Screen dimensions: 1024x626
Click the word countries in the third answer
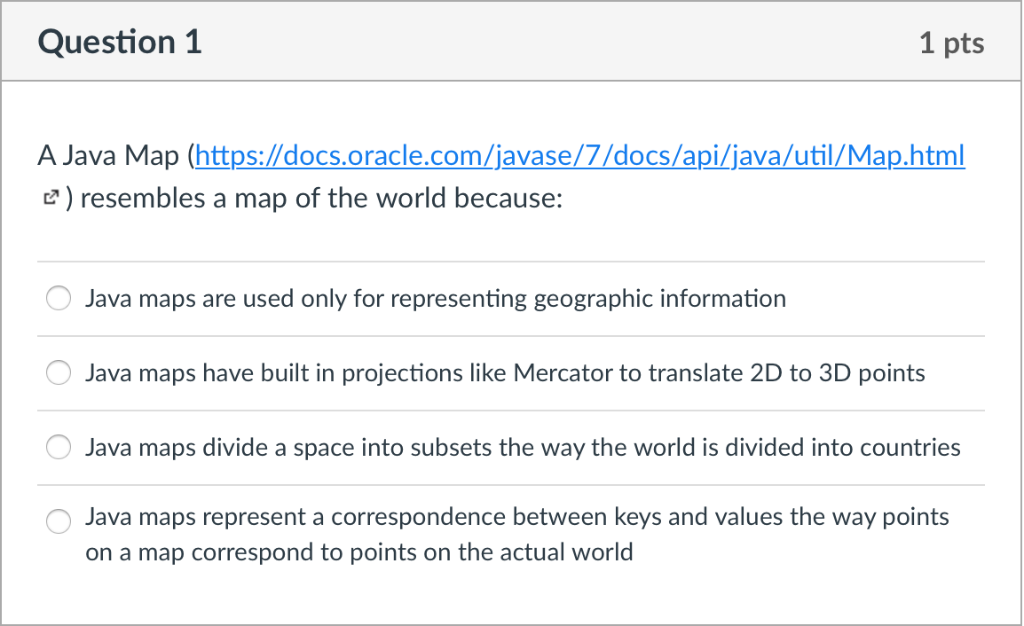tap(910, 447)
